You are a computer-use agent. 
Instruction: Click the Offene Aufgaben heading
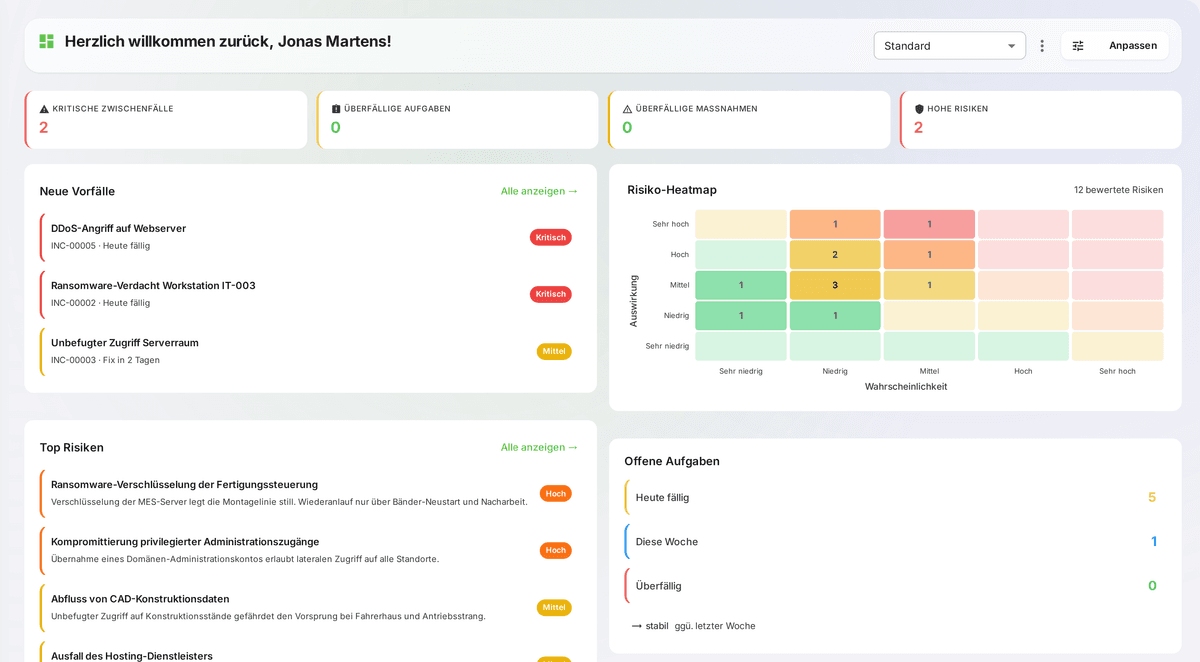pos(672,461)
